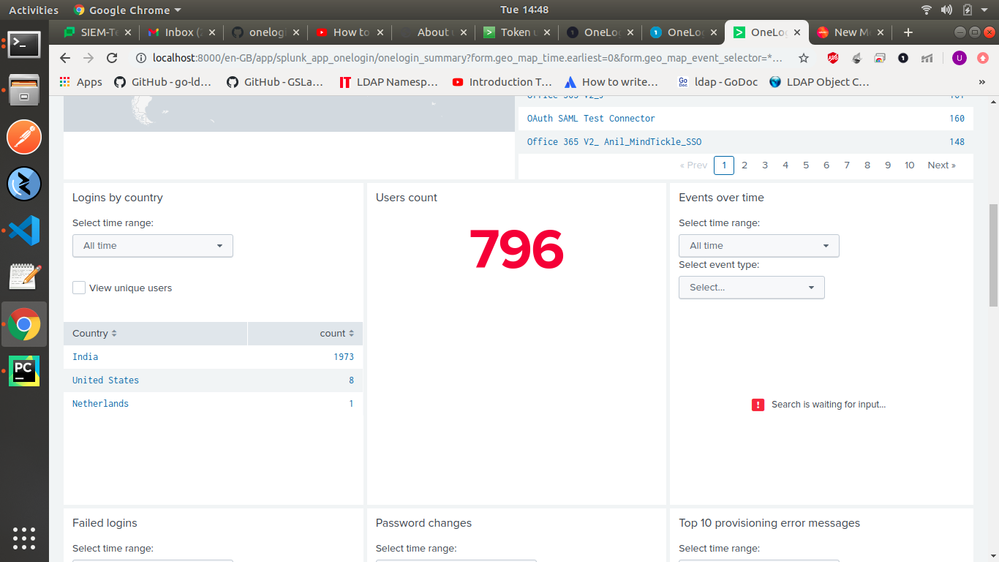
Task: Launch Visual Studio Code from the dock
Action: tap(24, 230)
